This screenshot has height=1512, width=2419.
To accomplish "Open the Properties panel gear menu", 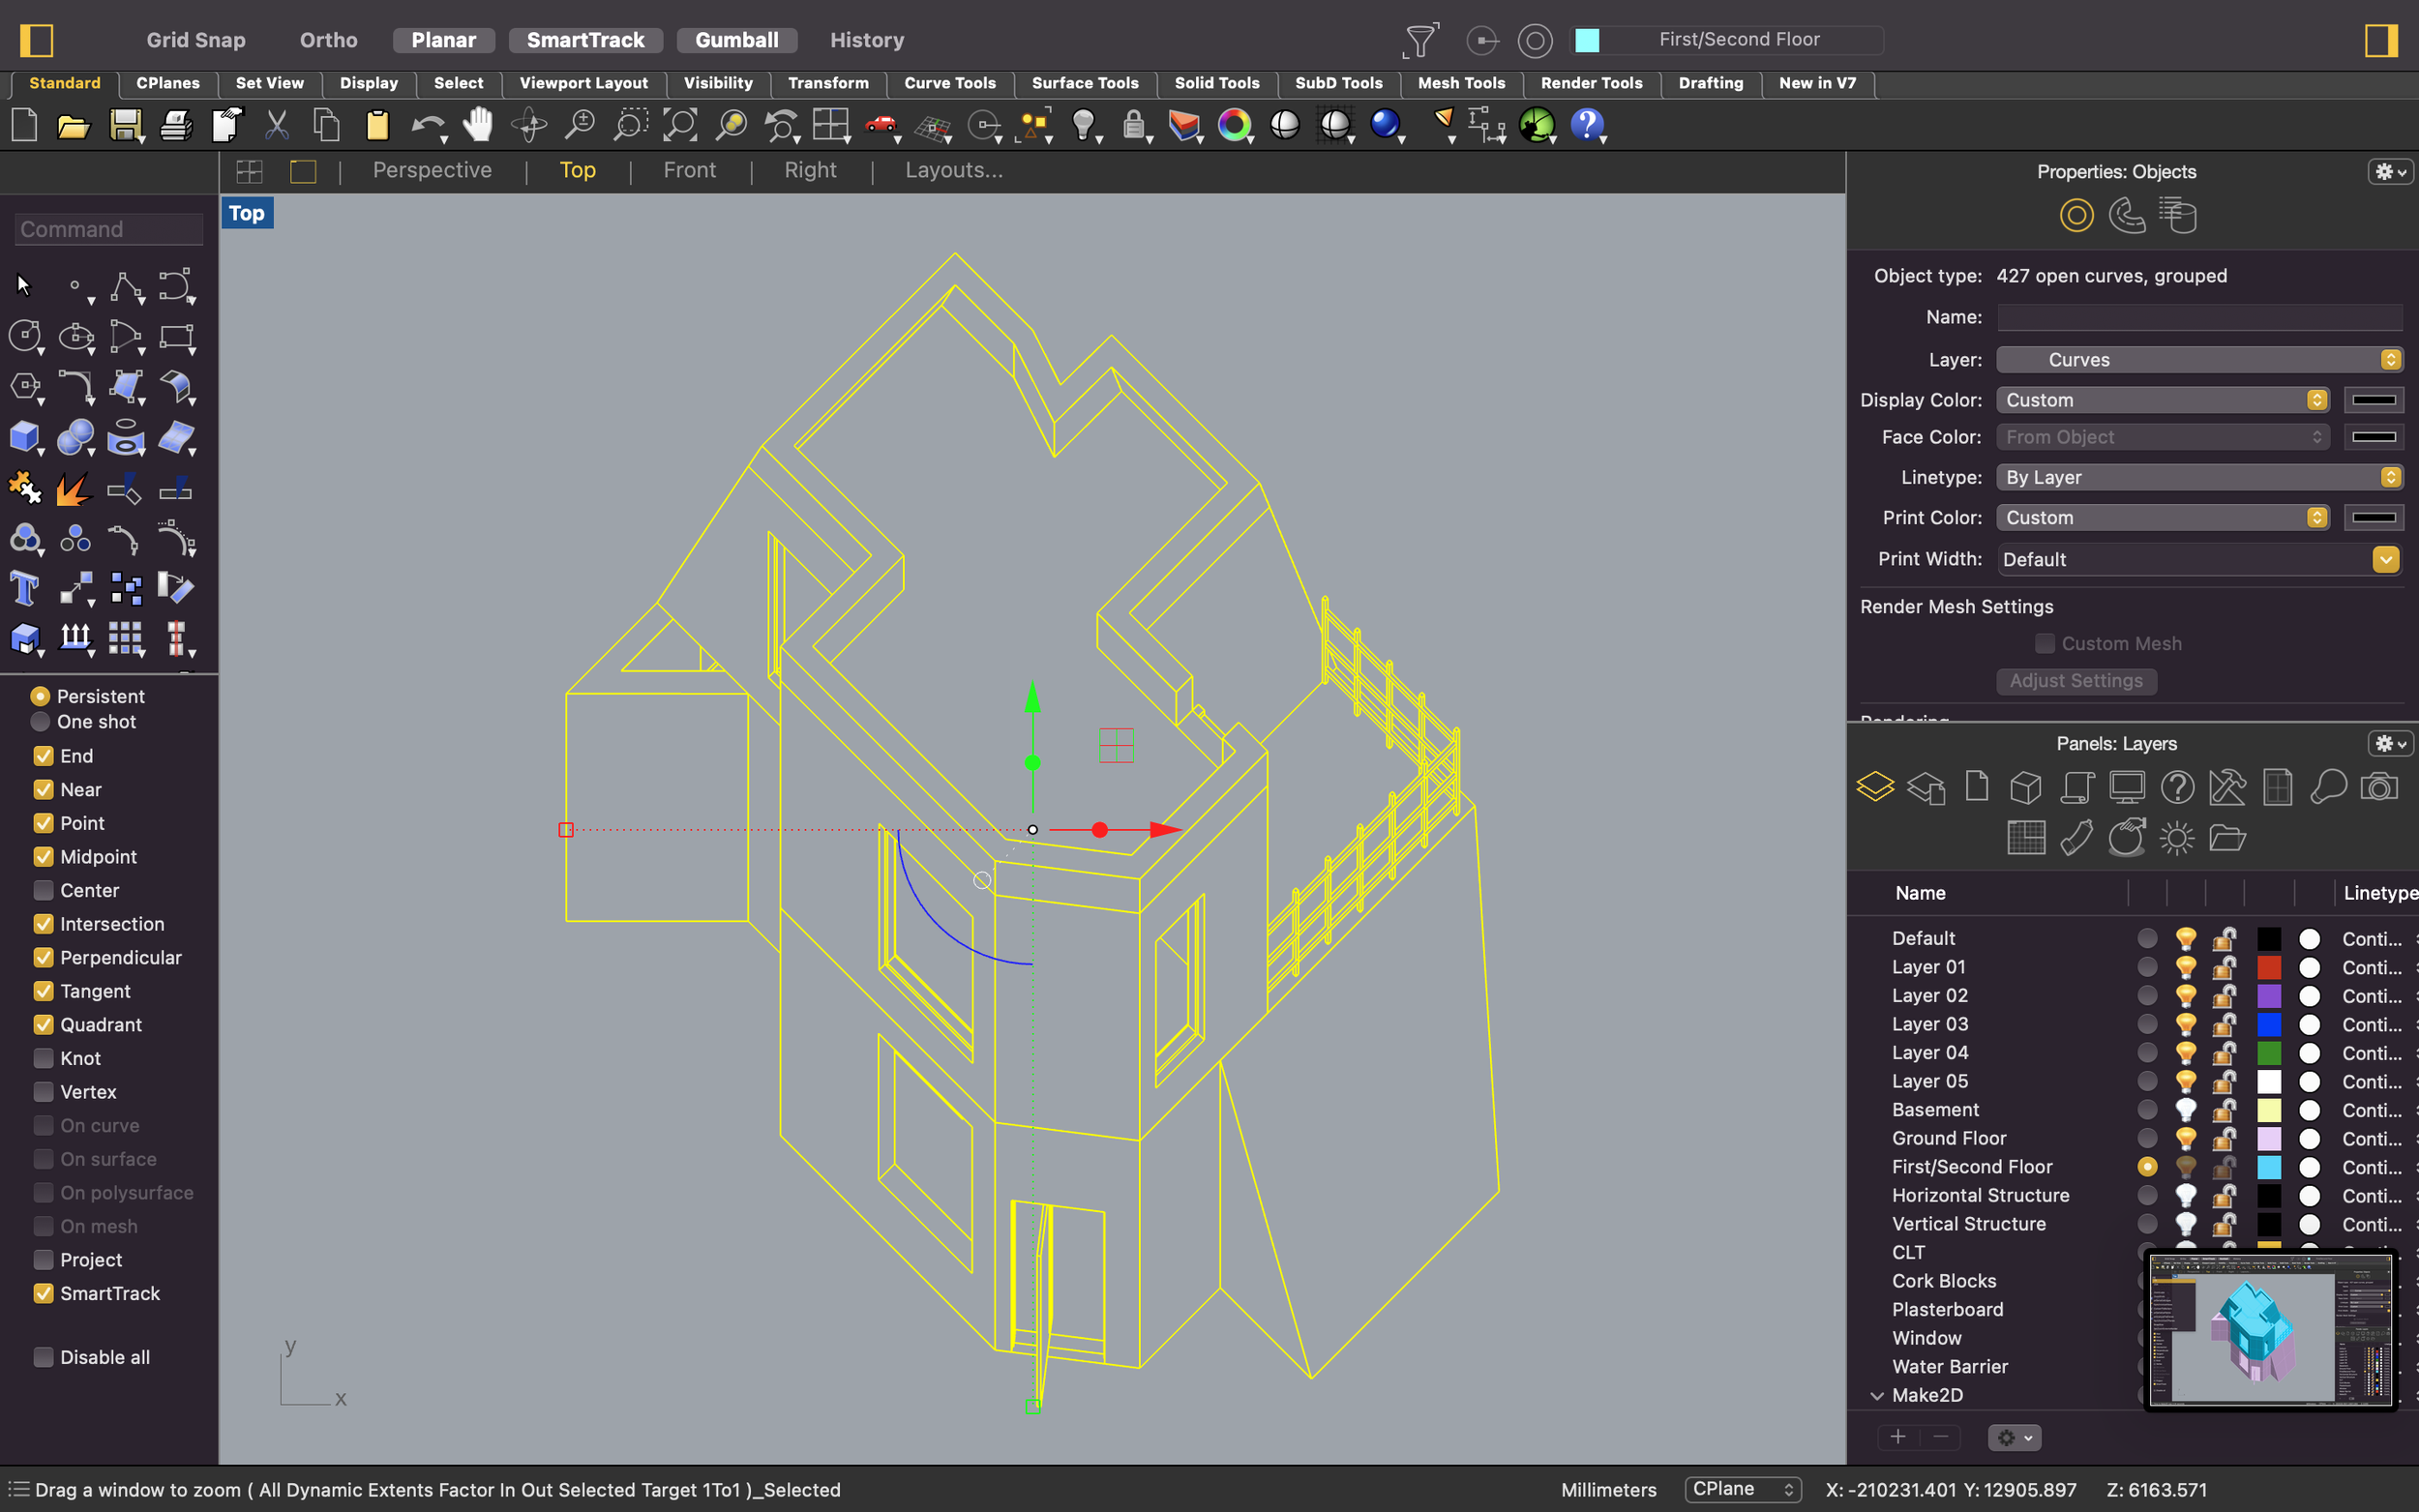I will coord(2390,172).
